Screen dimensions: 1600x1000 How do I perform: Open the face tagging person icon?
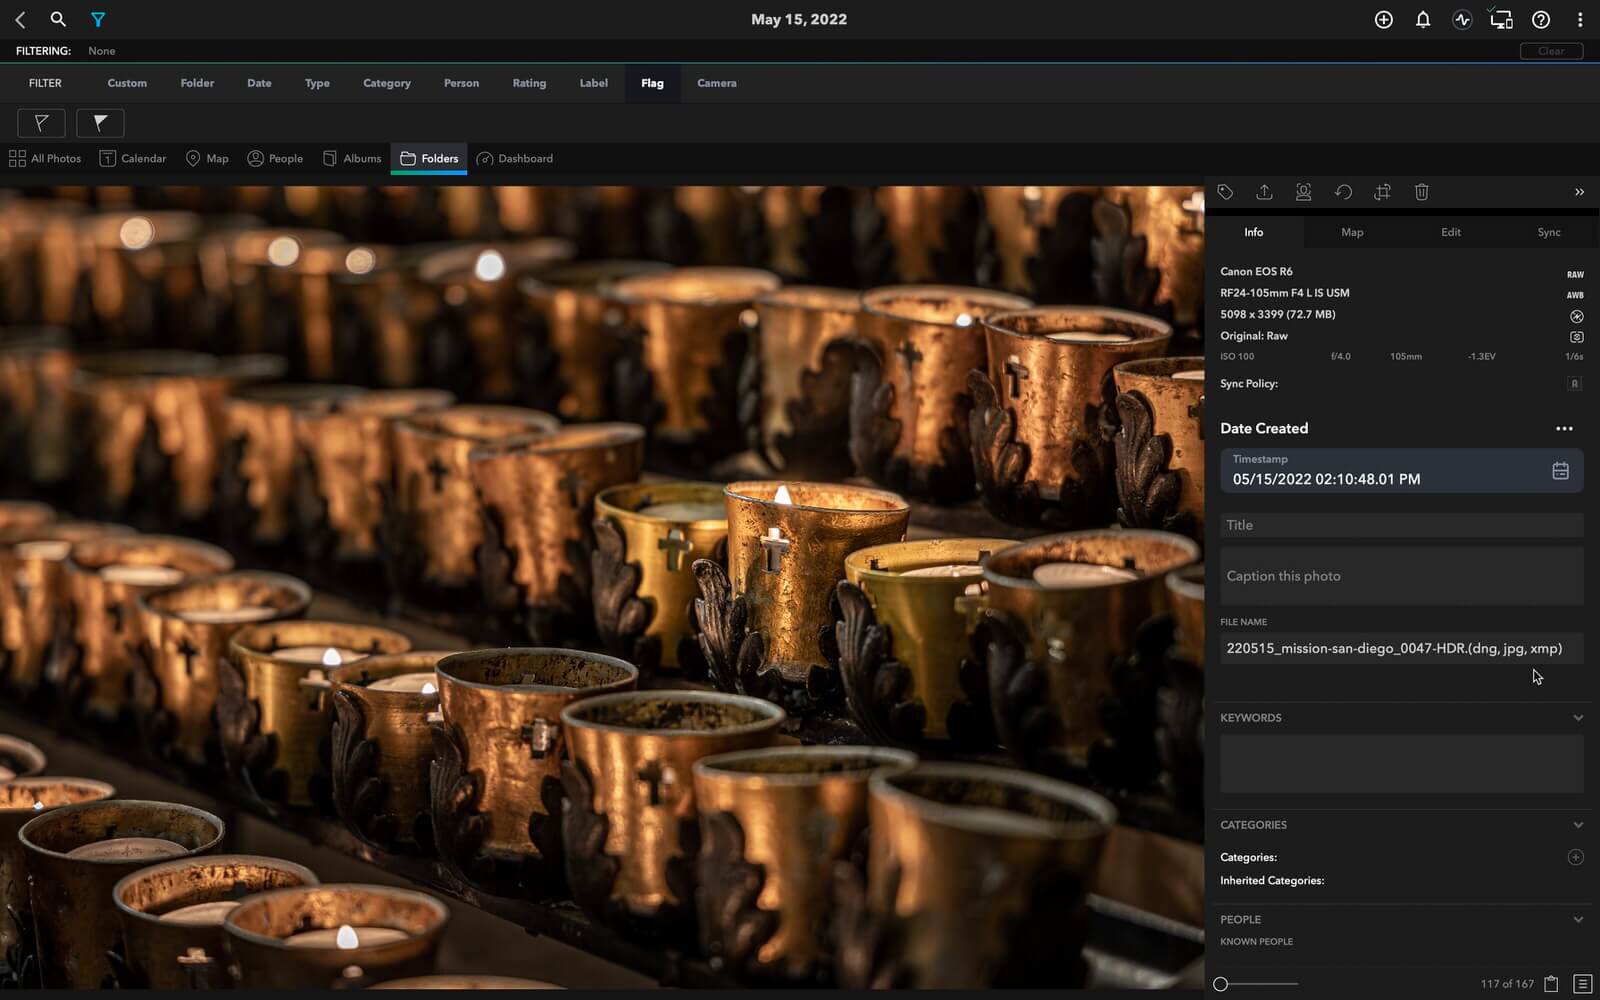[x=1303, y=192]
